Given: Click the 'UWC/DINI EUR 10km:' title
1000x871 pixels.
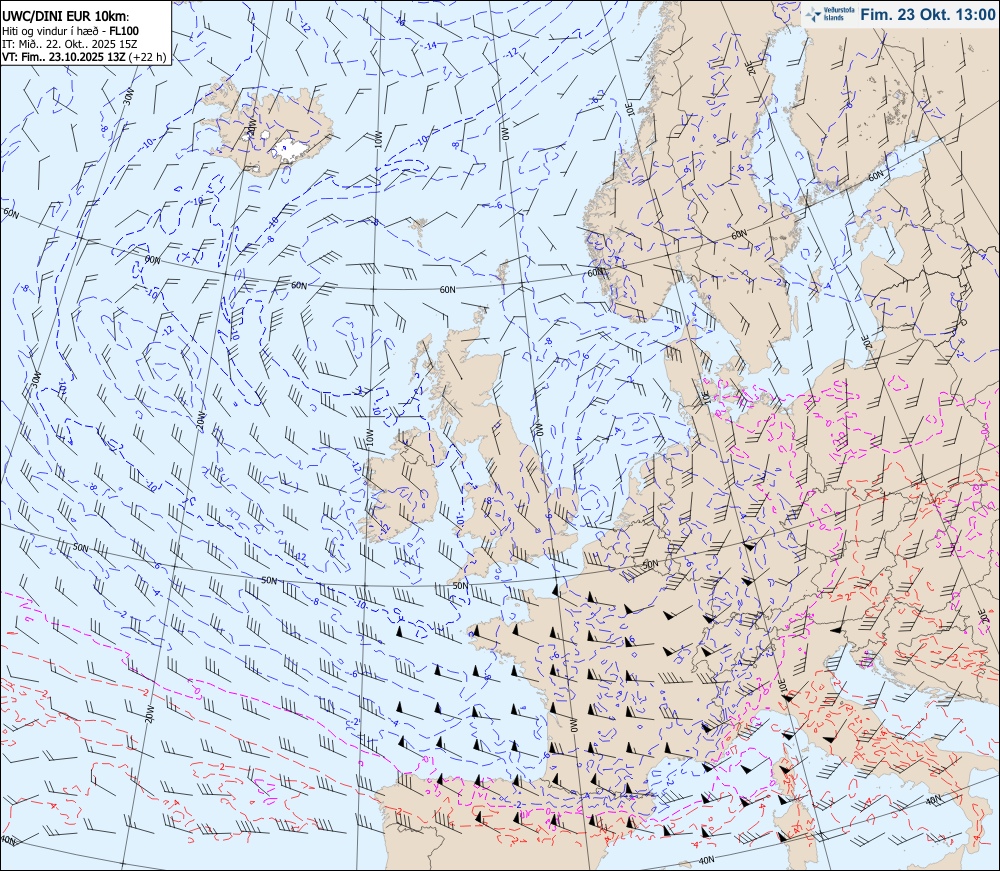Looking at the screenshot, I should (66, 18).
